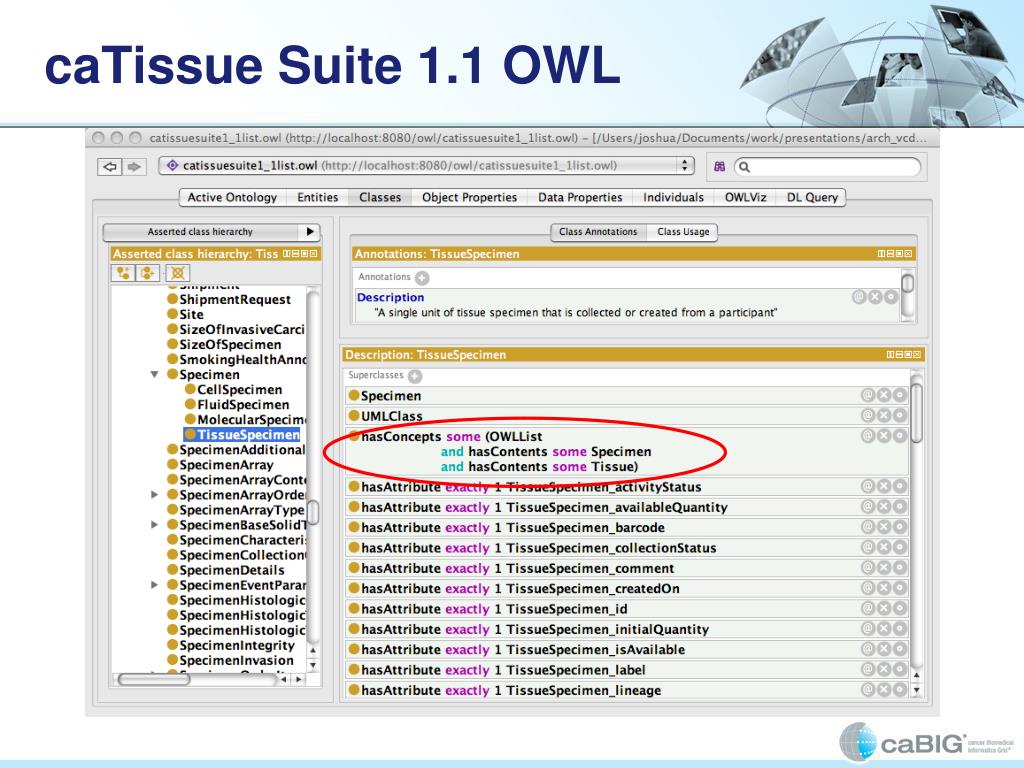Switch to the Data Properties tab
Viewport: 1024px width, 768px height.
tap(580, 197)
